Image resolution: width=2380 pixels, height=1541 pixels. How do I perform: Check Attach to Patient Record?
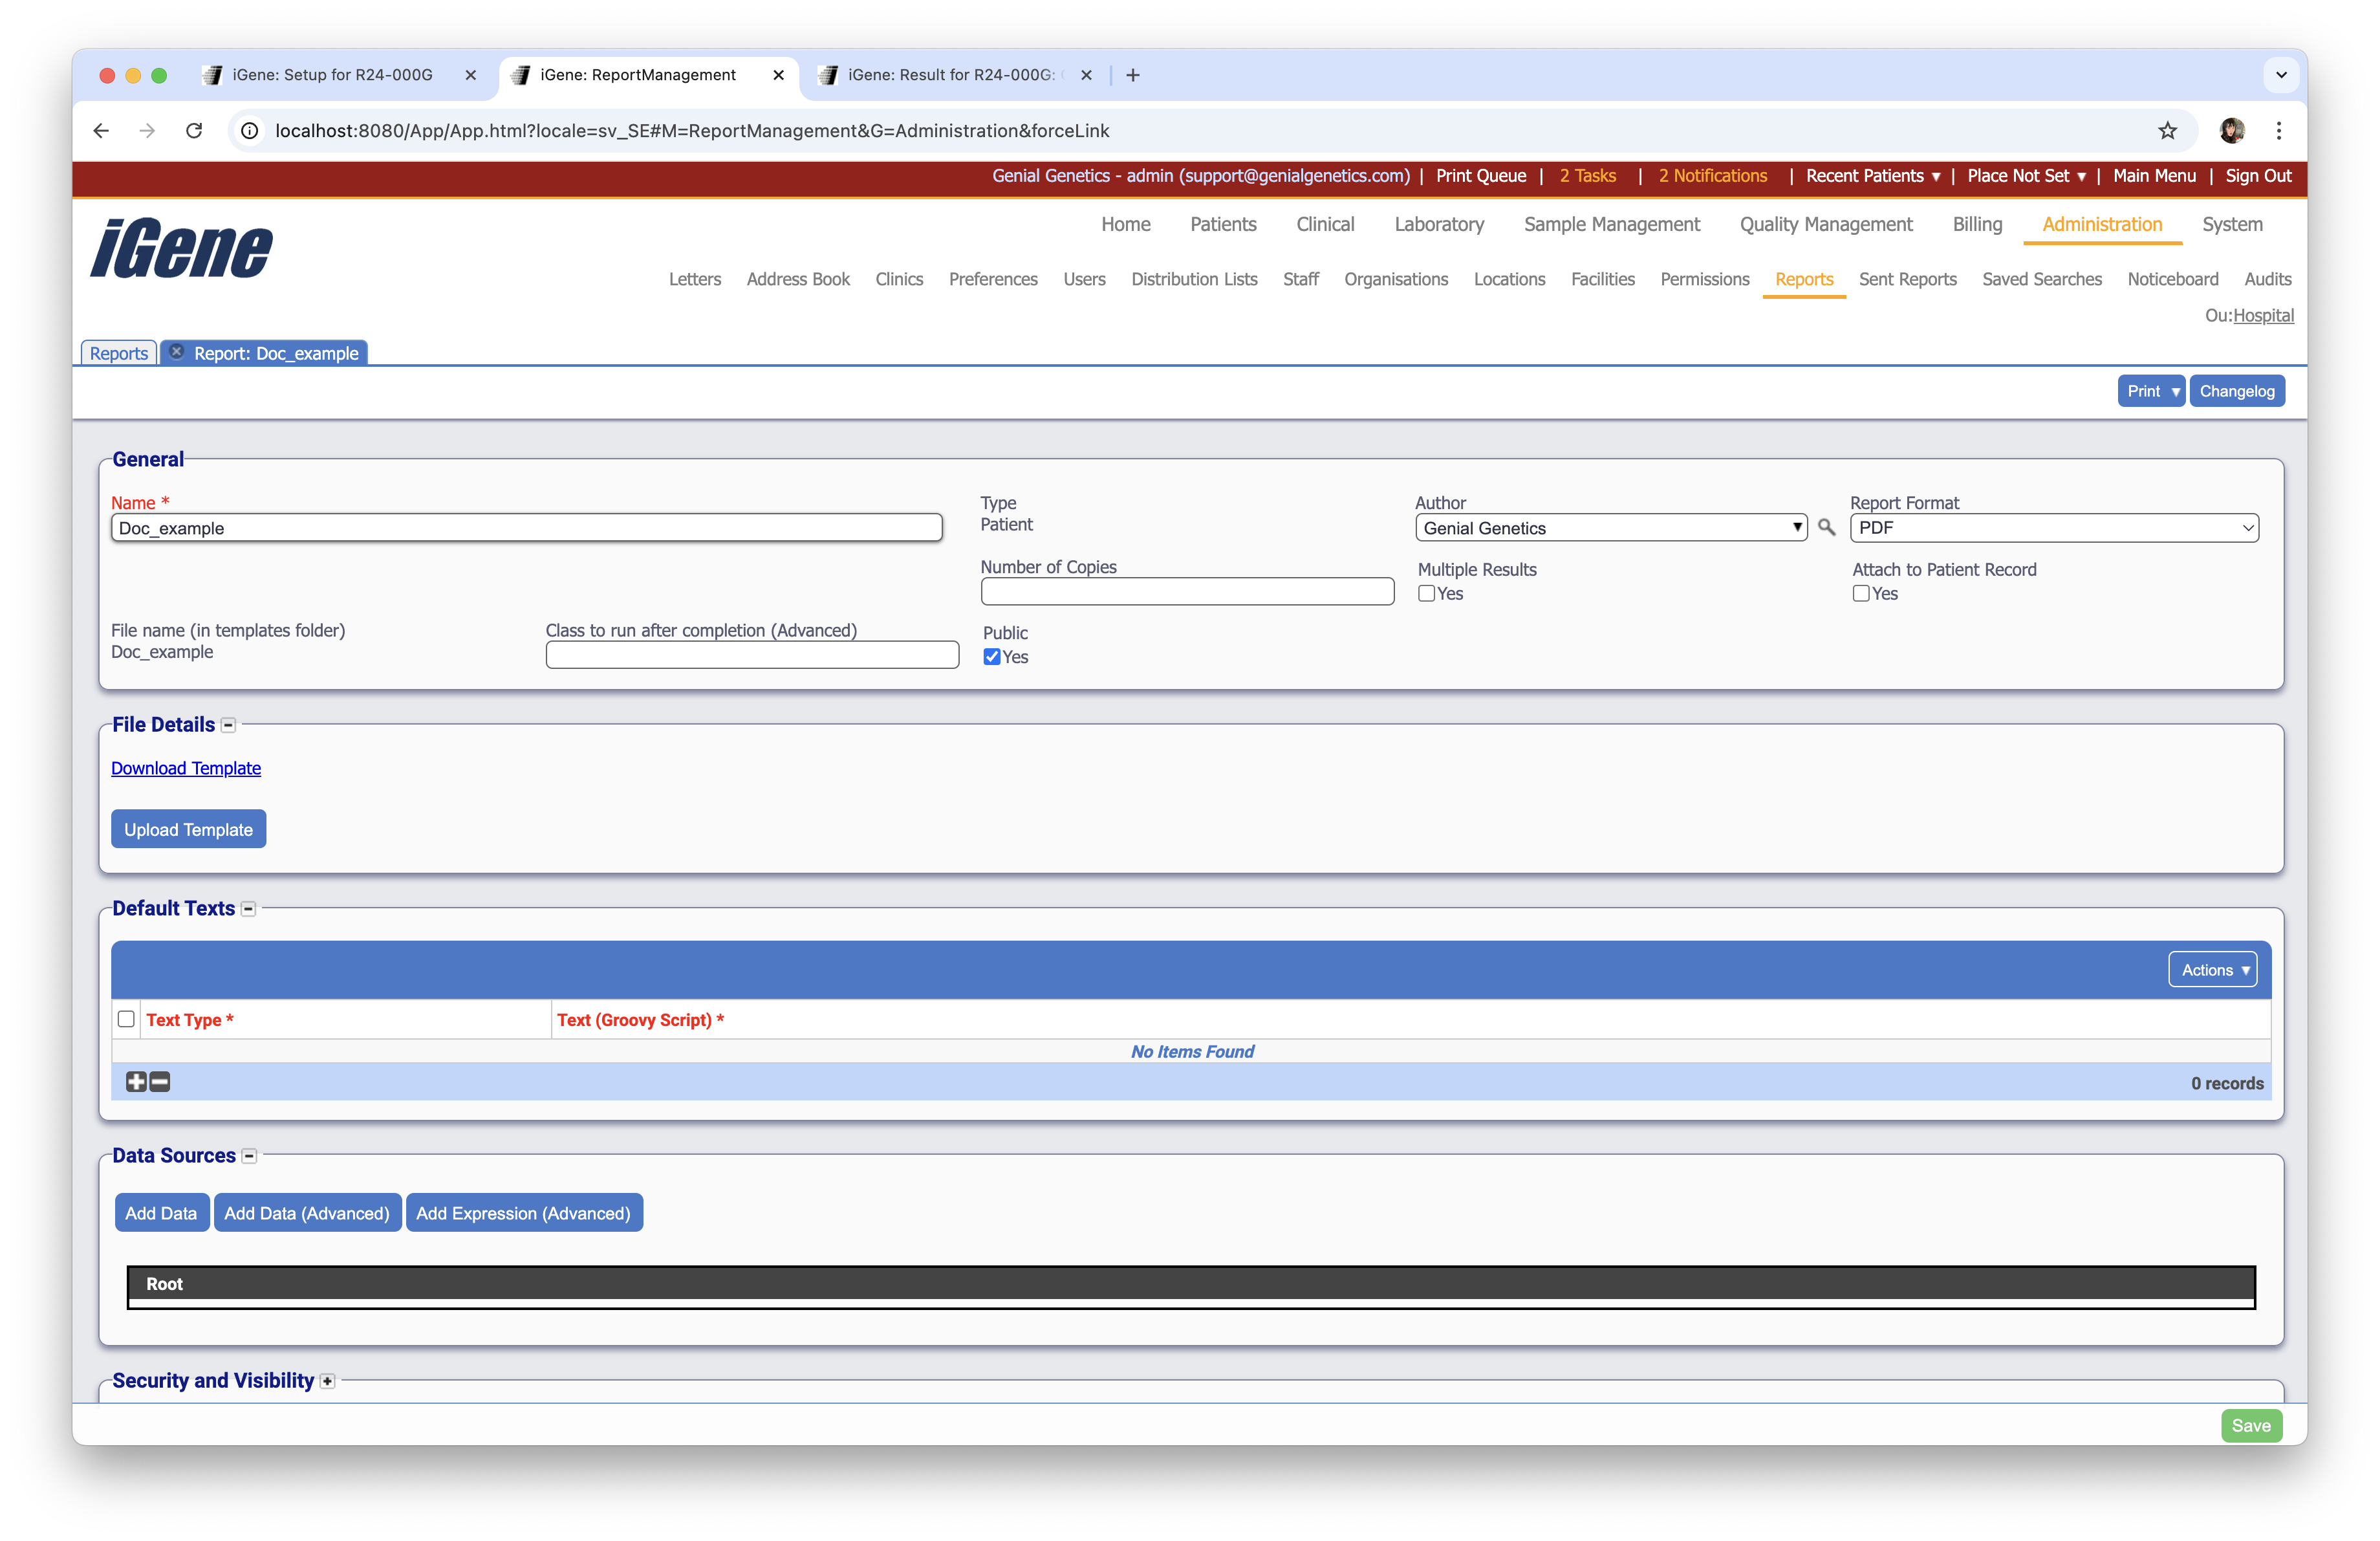(1861, 593)
